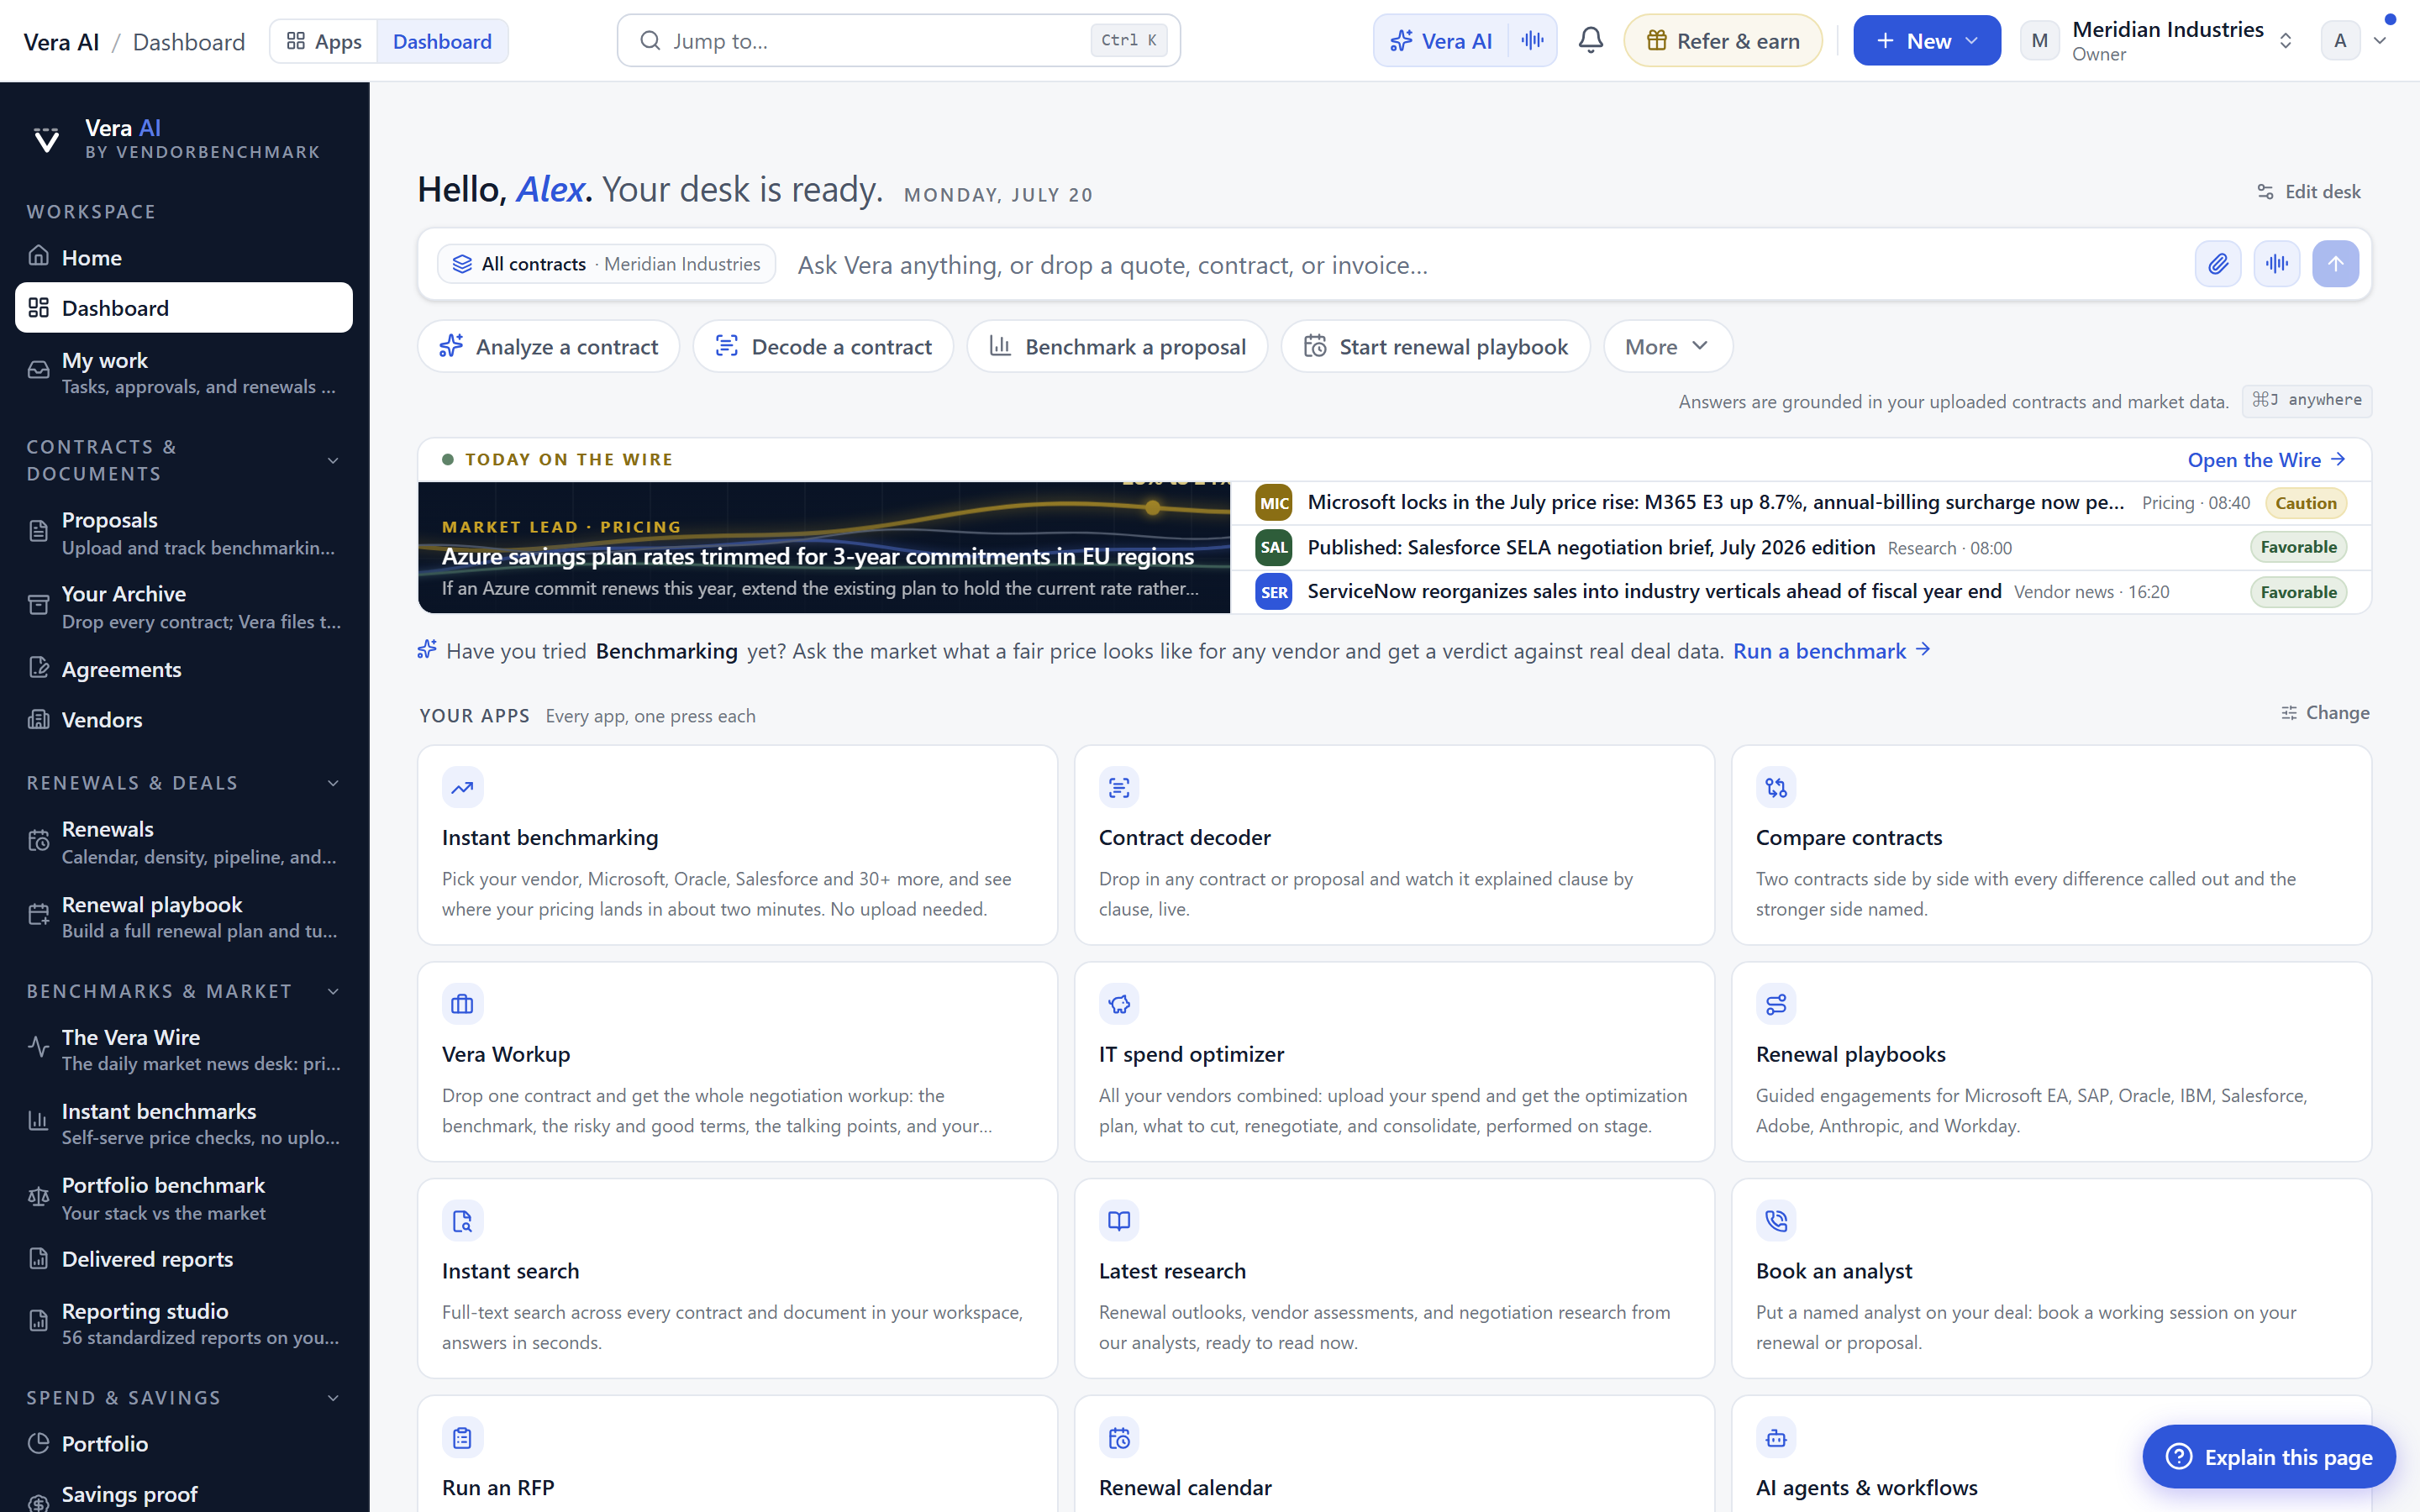Open Reporting studio in the sidebar
The height and width of the screenshot is (1512, 2420).
184,1323
